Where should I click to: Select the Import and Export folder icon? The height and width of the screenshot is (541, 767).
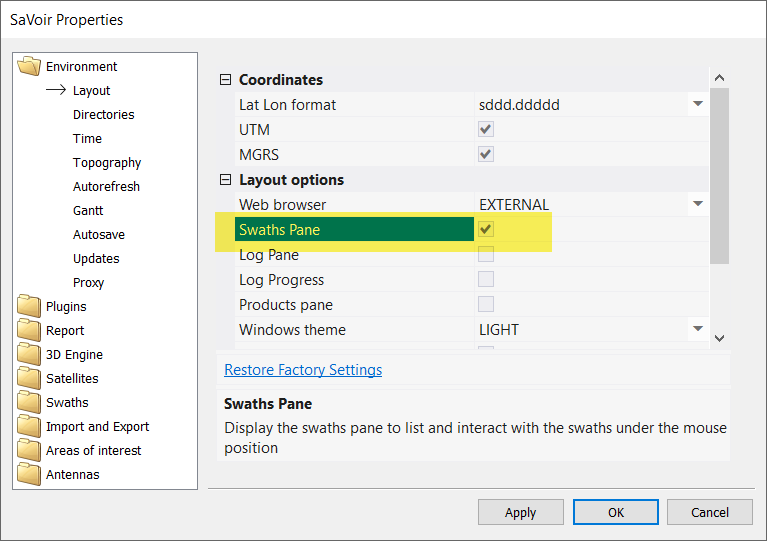[x=29, y=427]
